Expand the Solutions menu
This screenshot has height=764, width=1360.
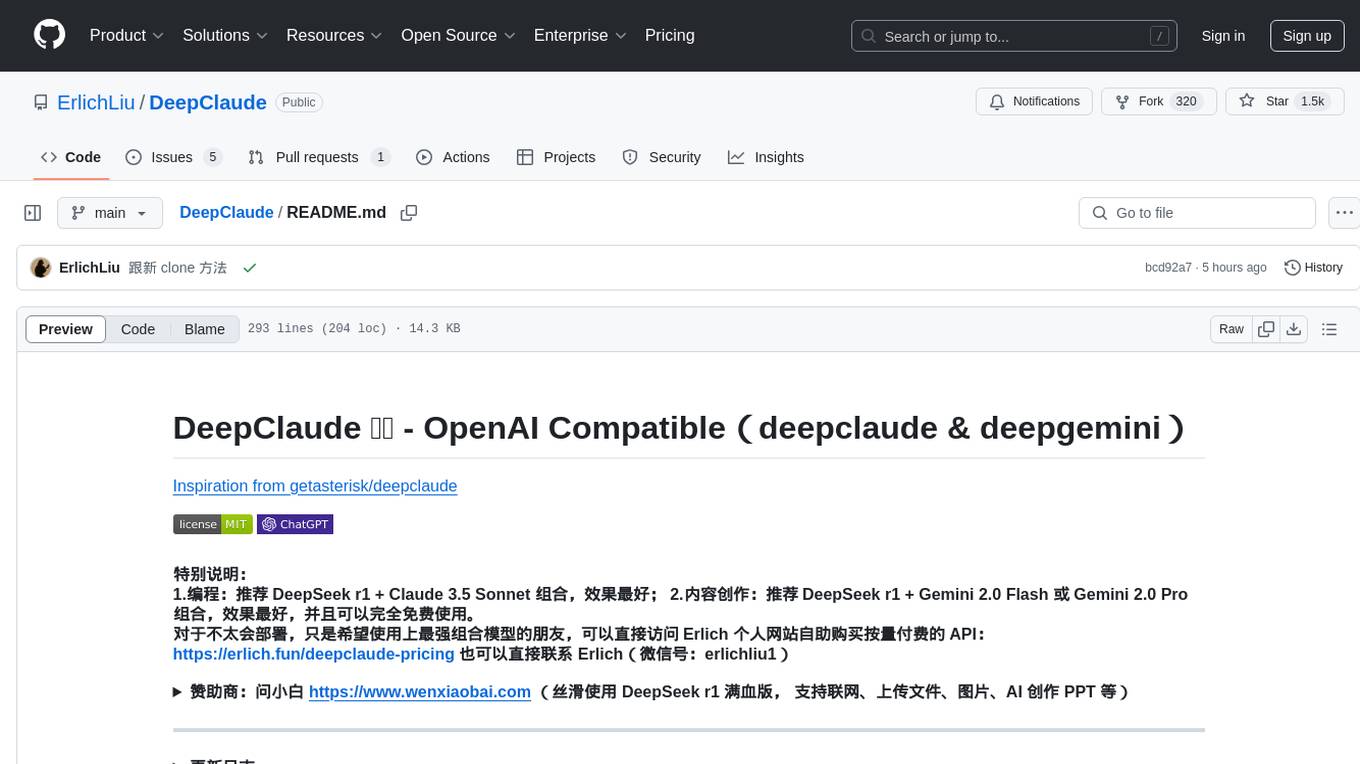tap(225, 35)
